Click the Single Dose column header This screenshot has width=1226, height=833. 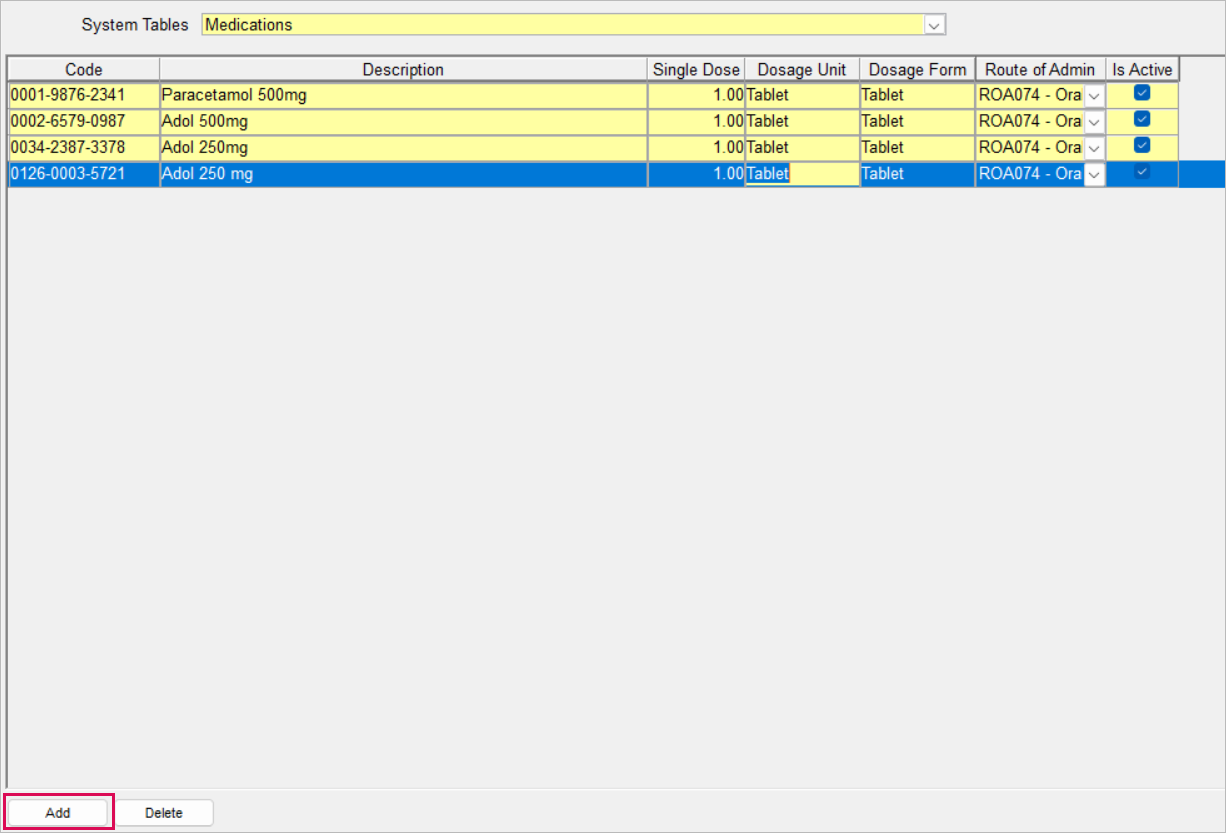tap(696, 69)
